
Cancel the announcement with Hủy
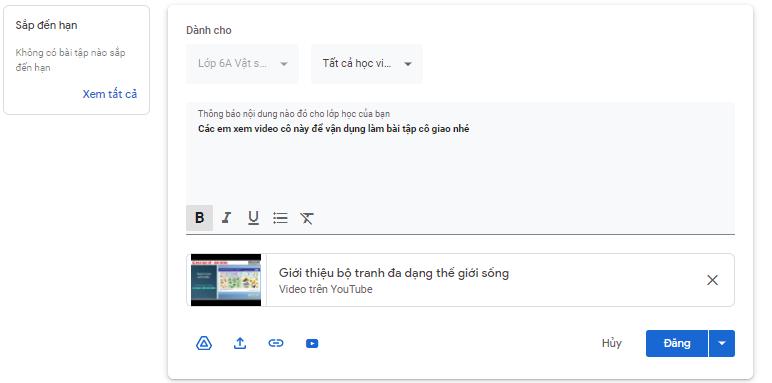(611, 343)
